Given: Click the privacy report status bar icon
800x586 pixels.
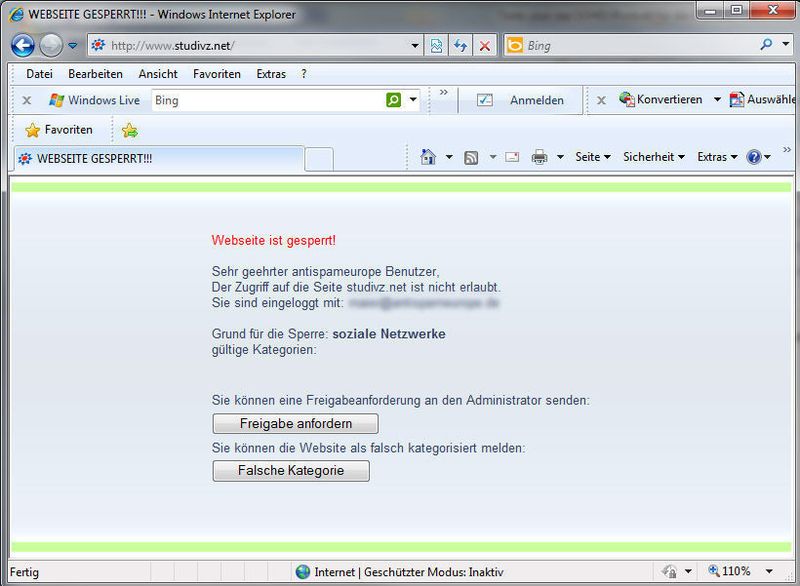Looking at the screenshot, I should [669, 571].
